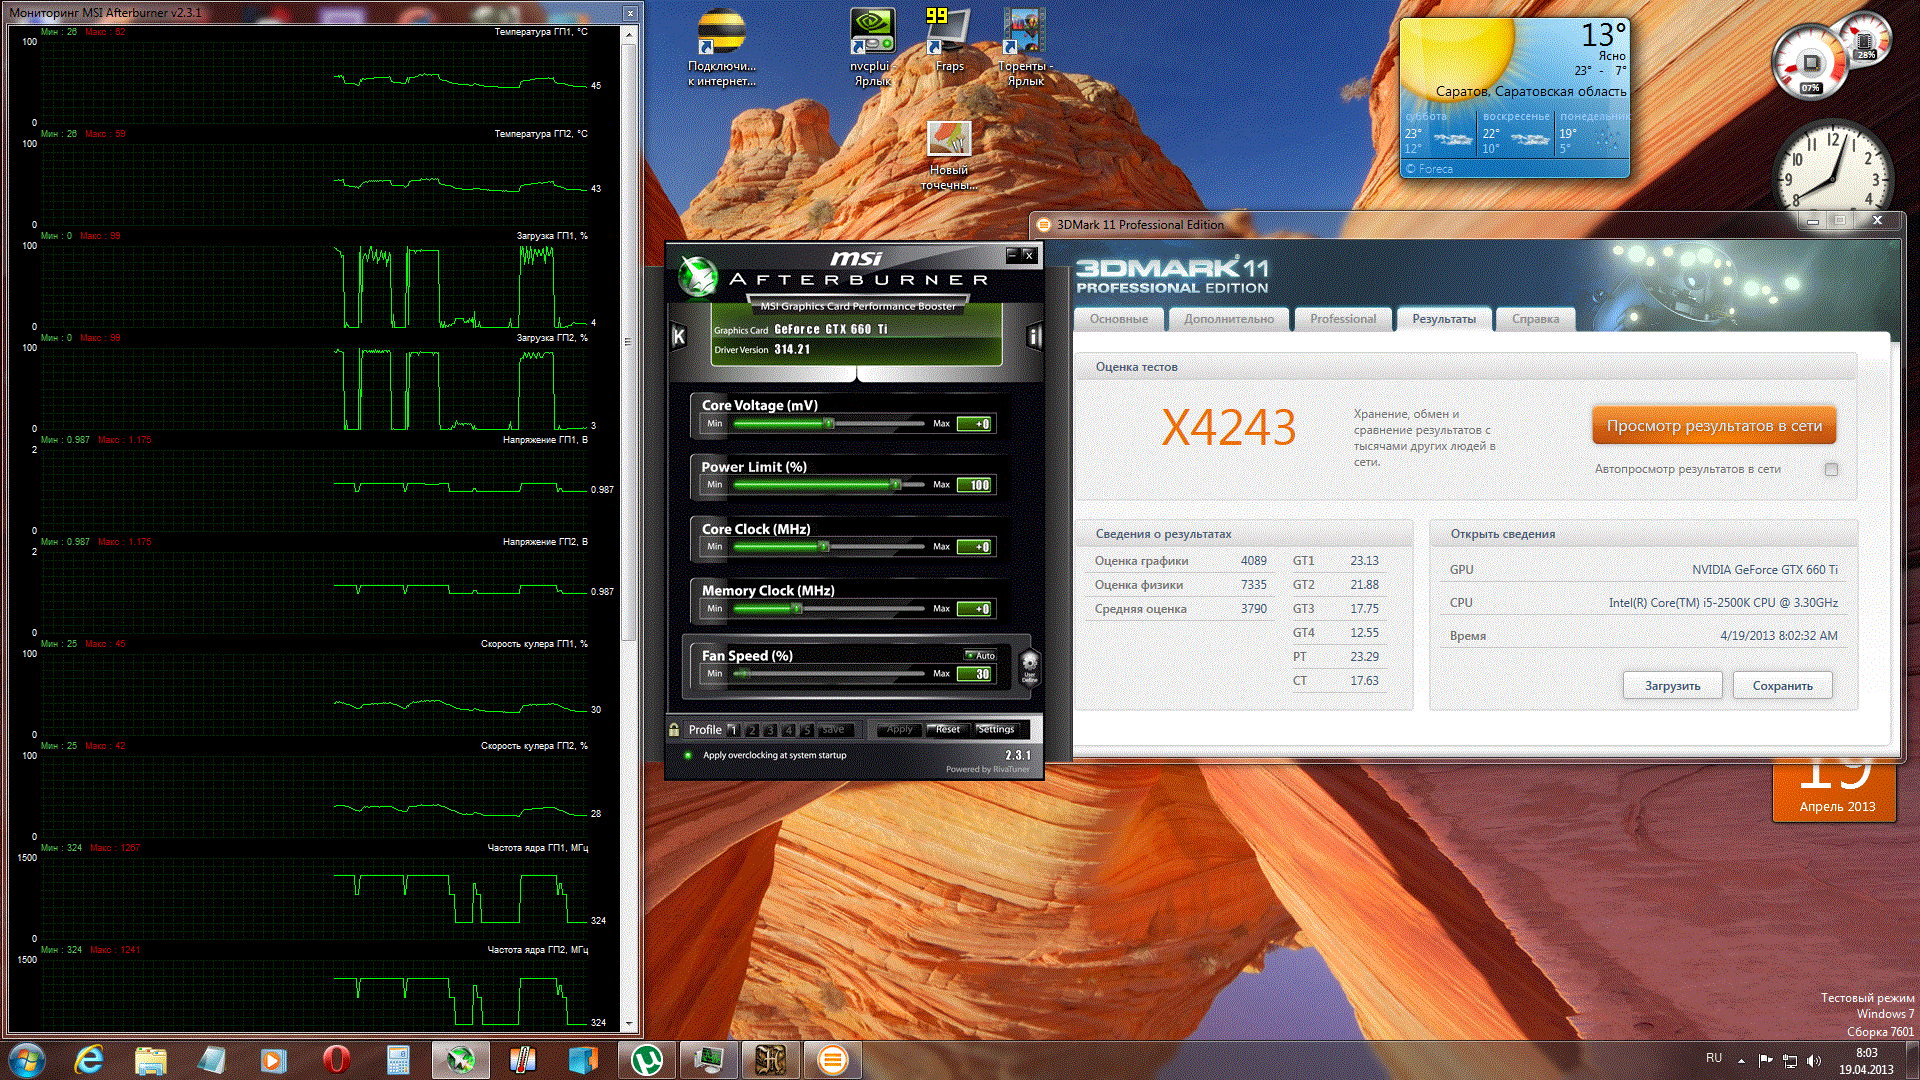Enable automatic online results viewing checkbox
Viewport: 1920px width, 1080px height.
point(1831,469)
